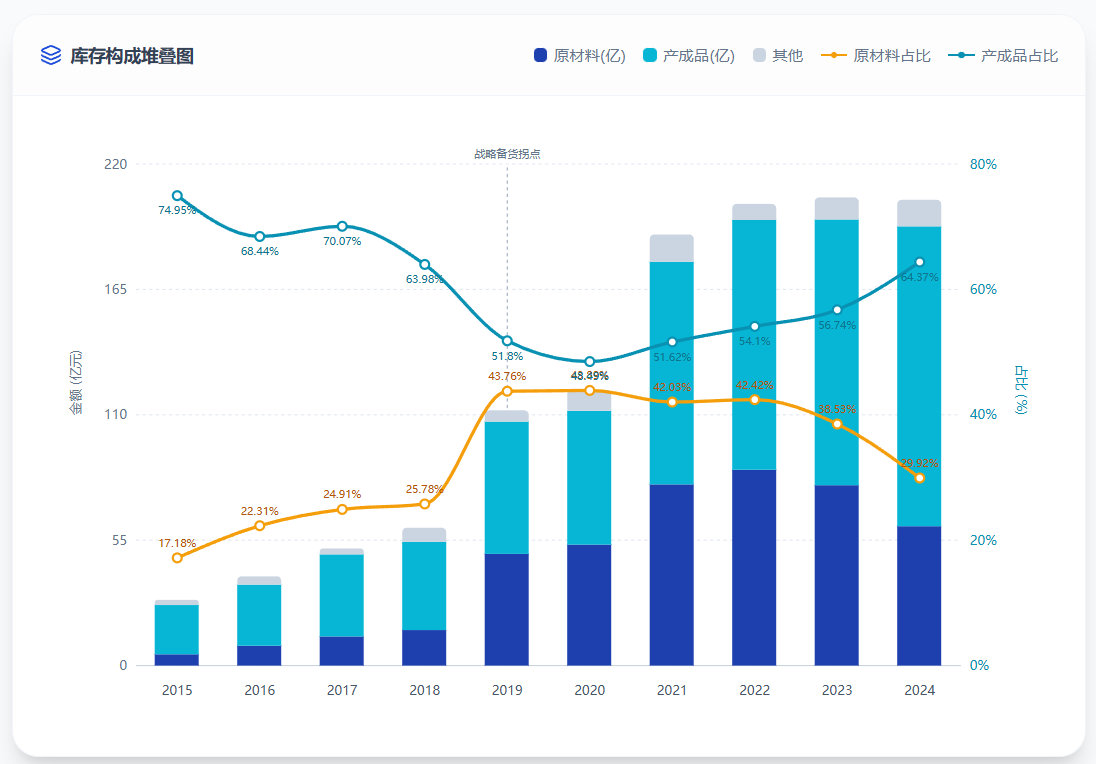Click the 2023 grey 其他 bar segment

[x=837, y=208]
